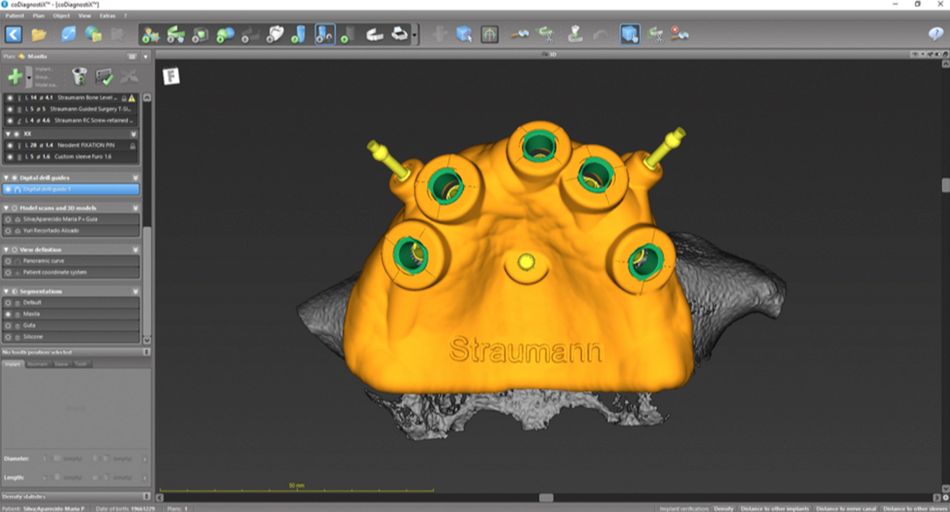Toggle visibility of Maxila segmentation
This screenshot has width=950, height=512.
pos(8,314)
